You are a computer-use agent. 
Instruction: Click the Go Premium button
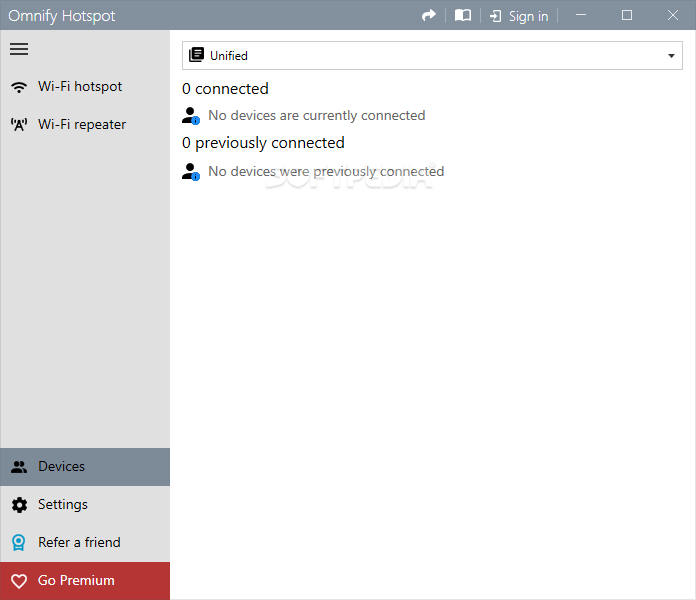[85, 581]
